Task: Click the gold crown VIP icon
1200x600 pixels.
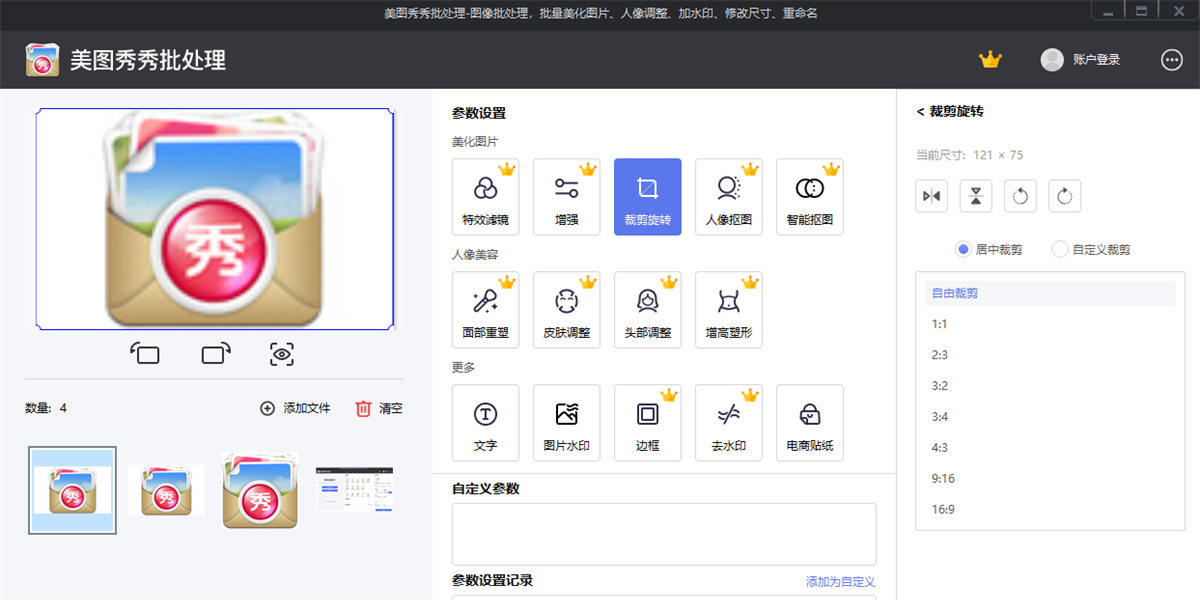Action: coord(990,60)
